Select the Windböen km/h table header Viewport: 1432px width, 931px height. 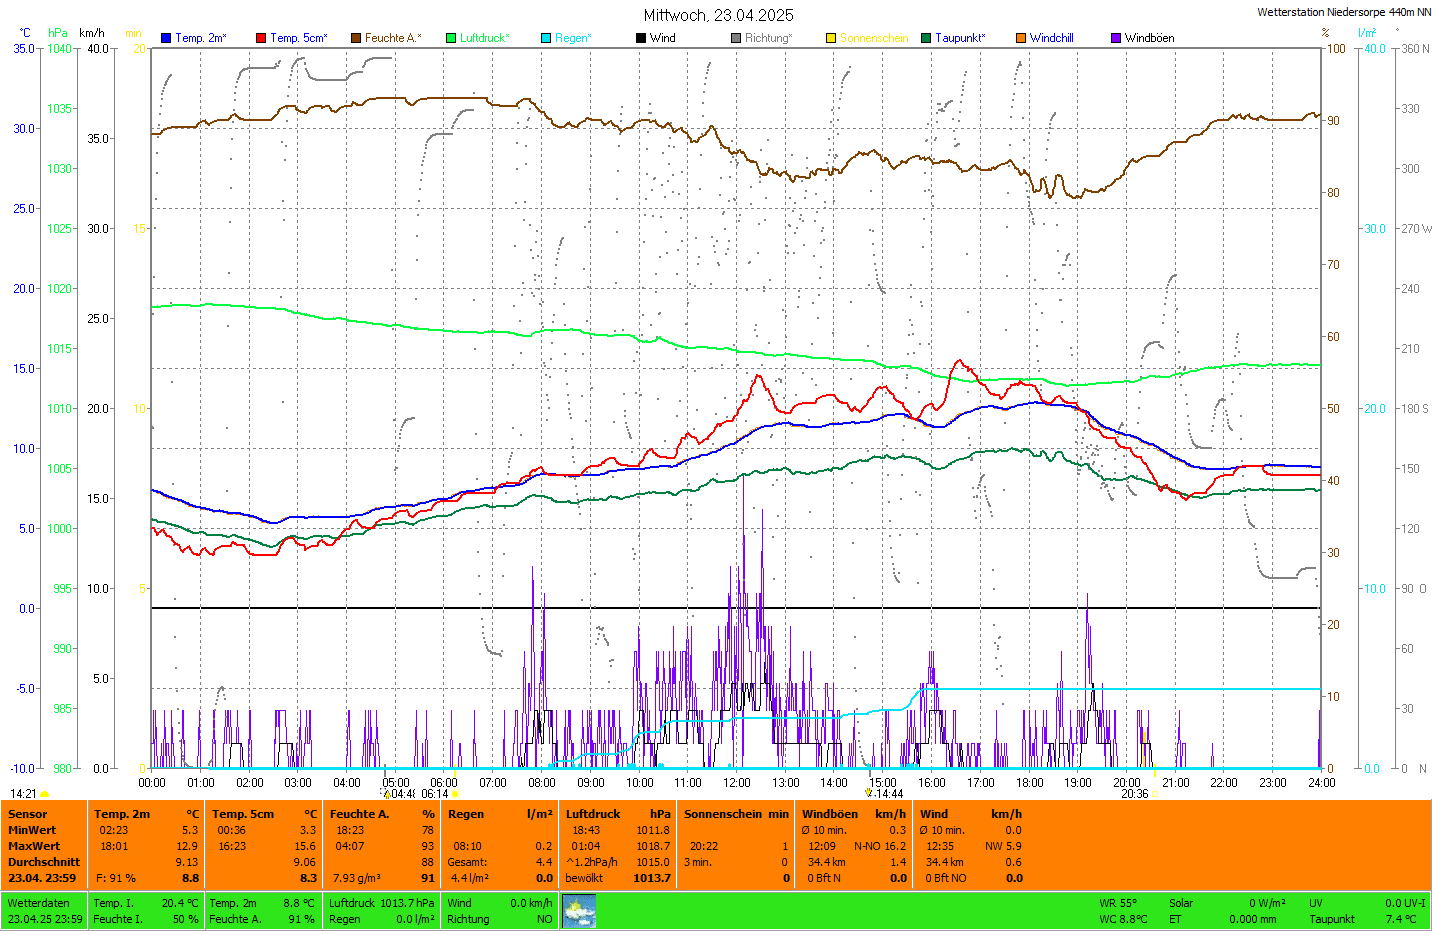(x=853, y=814)
